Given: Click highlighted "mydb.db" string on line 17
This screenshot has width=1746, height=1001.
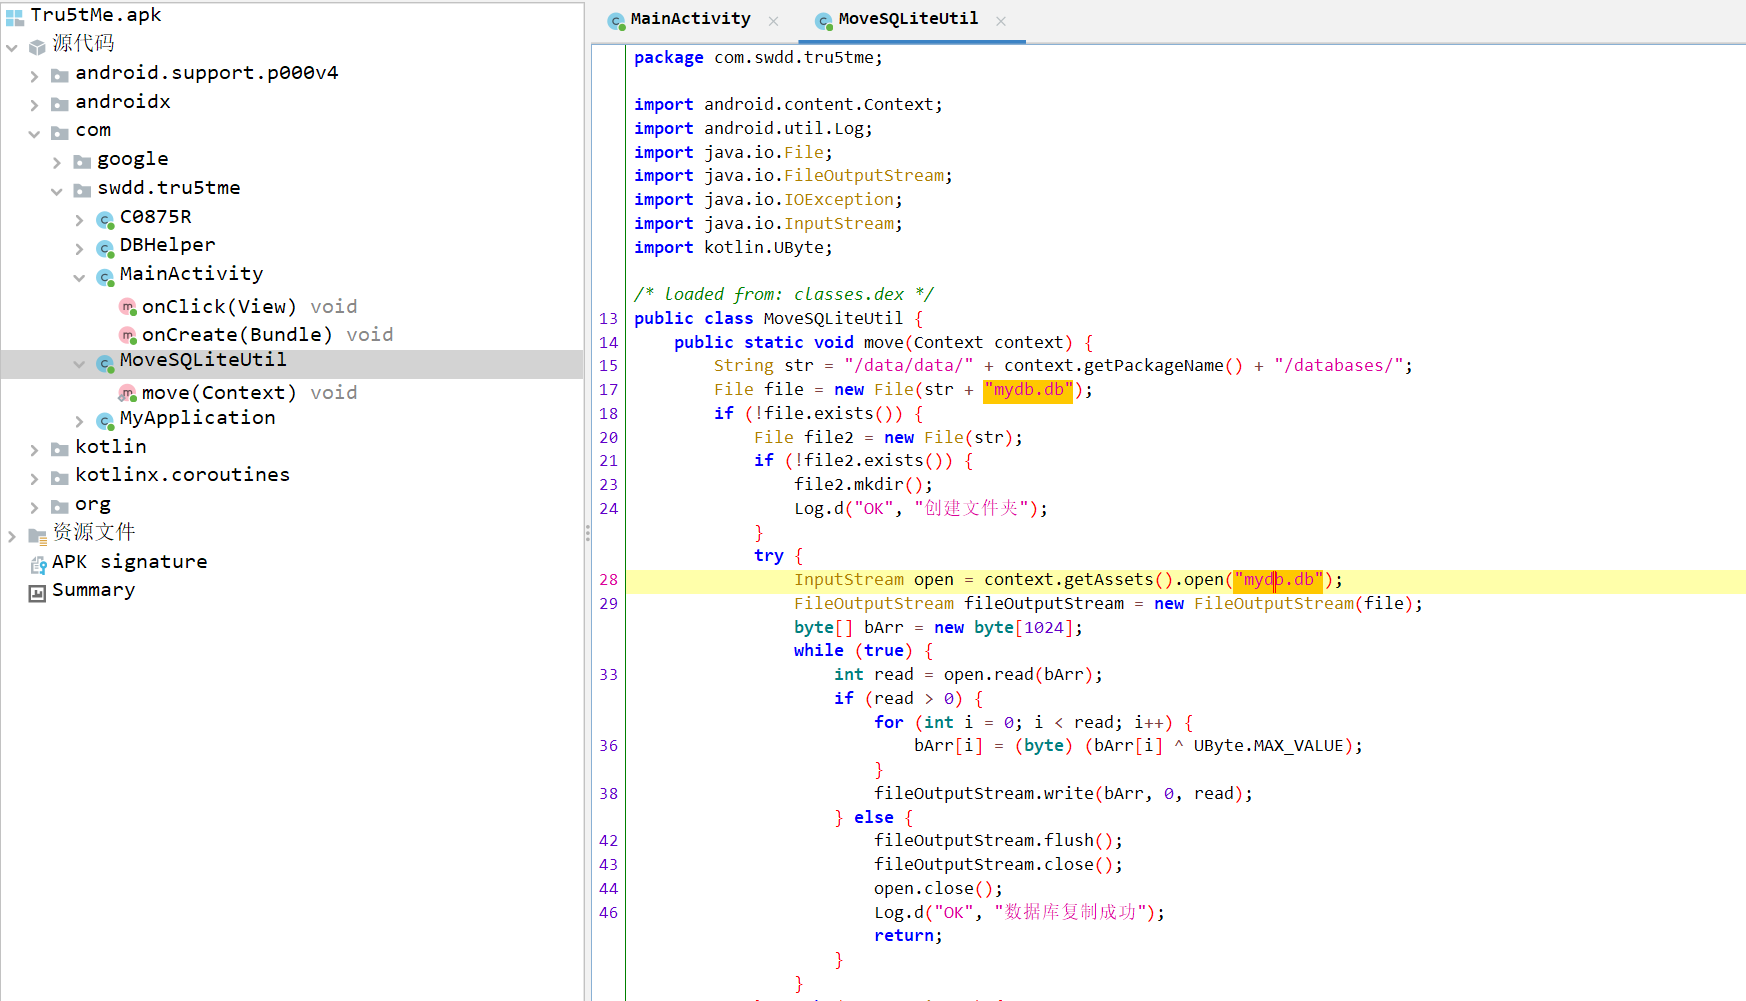Looking at the screenshot, I should pos(1028,390).
